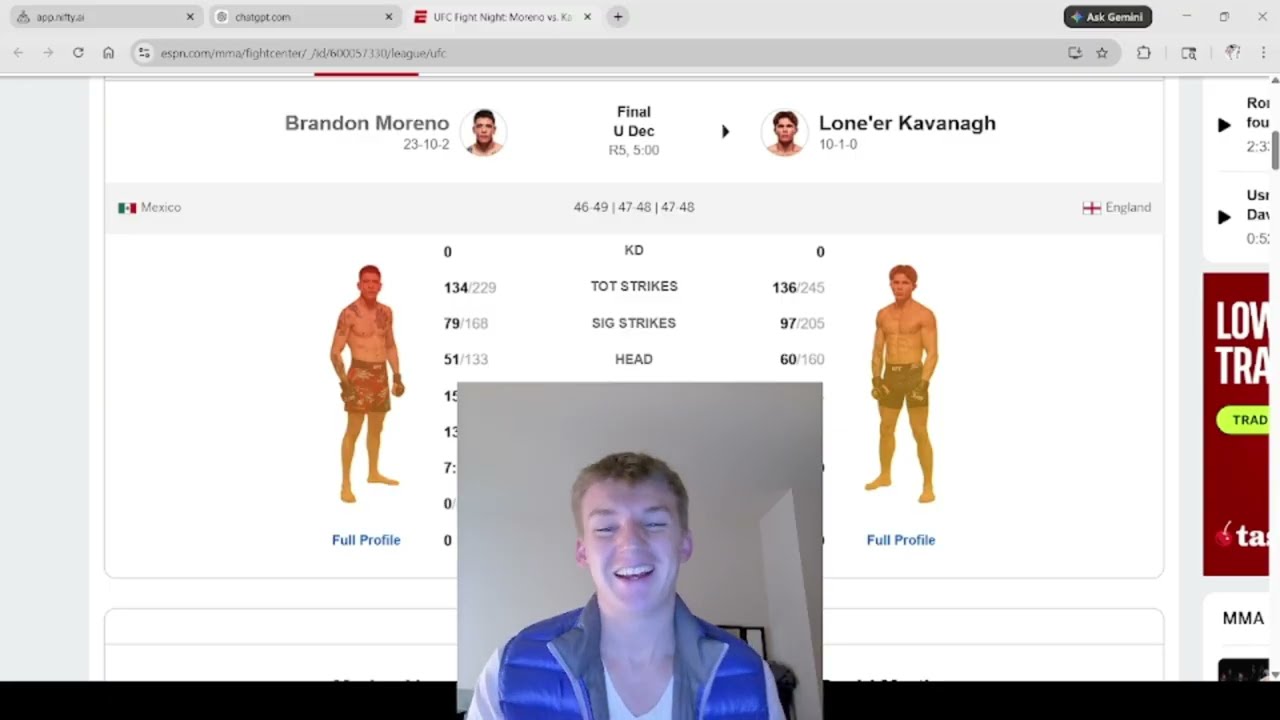1280x720 pixels.
Task: Click Brandon Moreno's full-body fighter image
Action: [367, 384]
